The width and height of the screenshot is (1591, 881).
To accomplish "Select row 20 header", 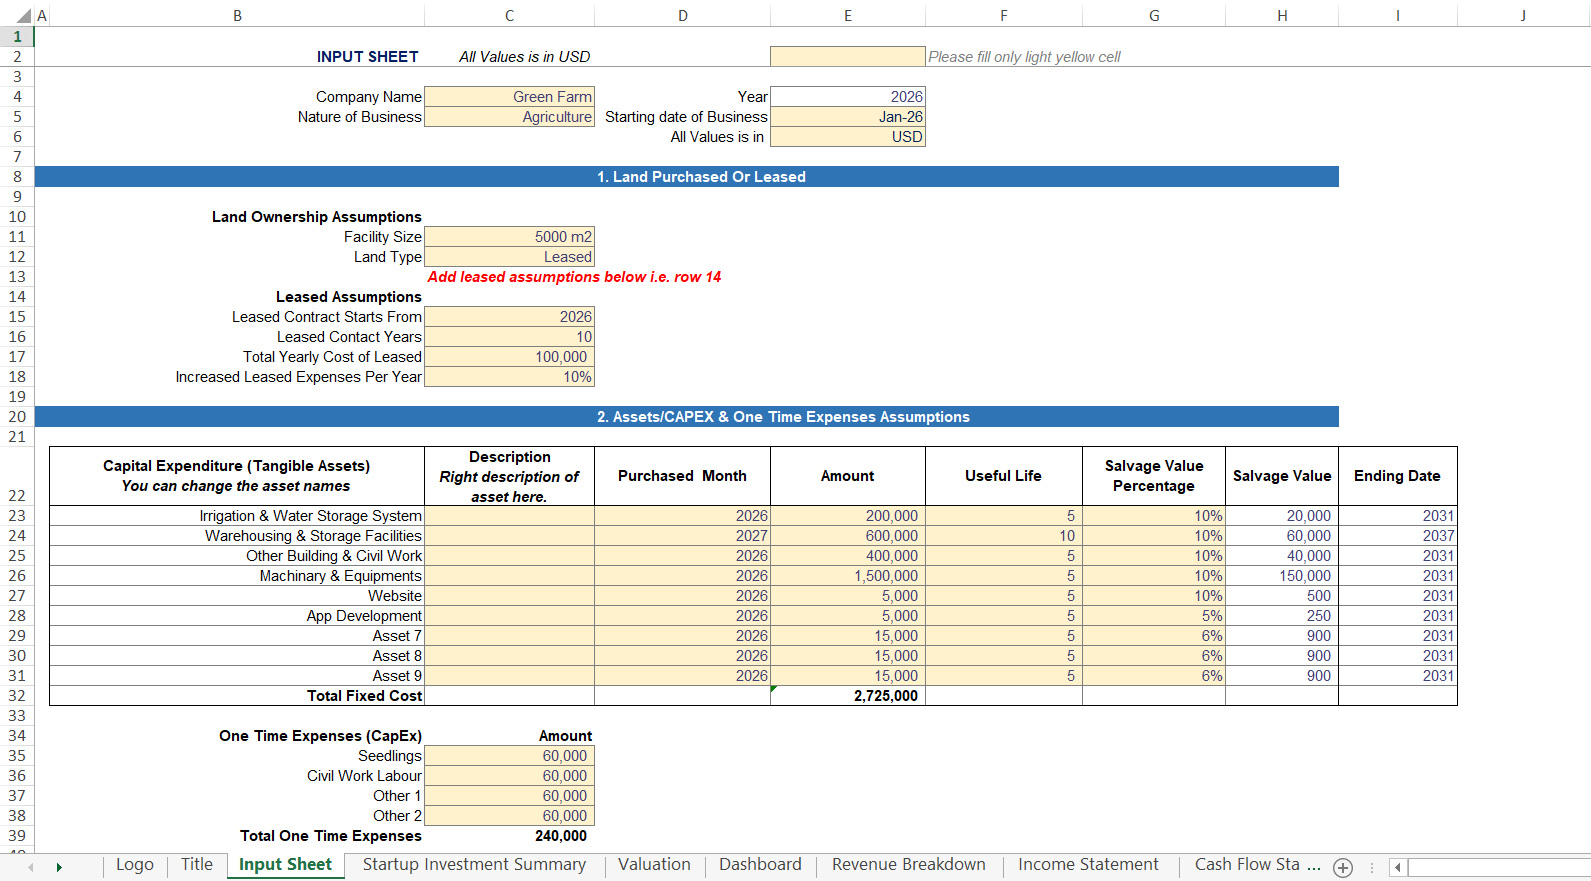I will click(17, 417).
